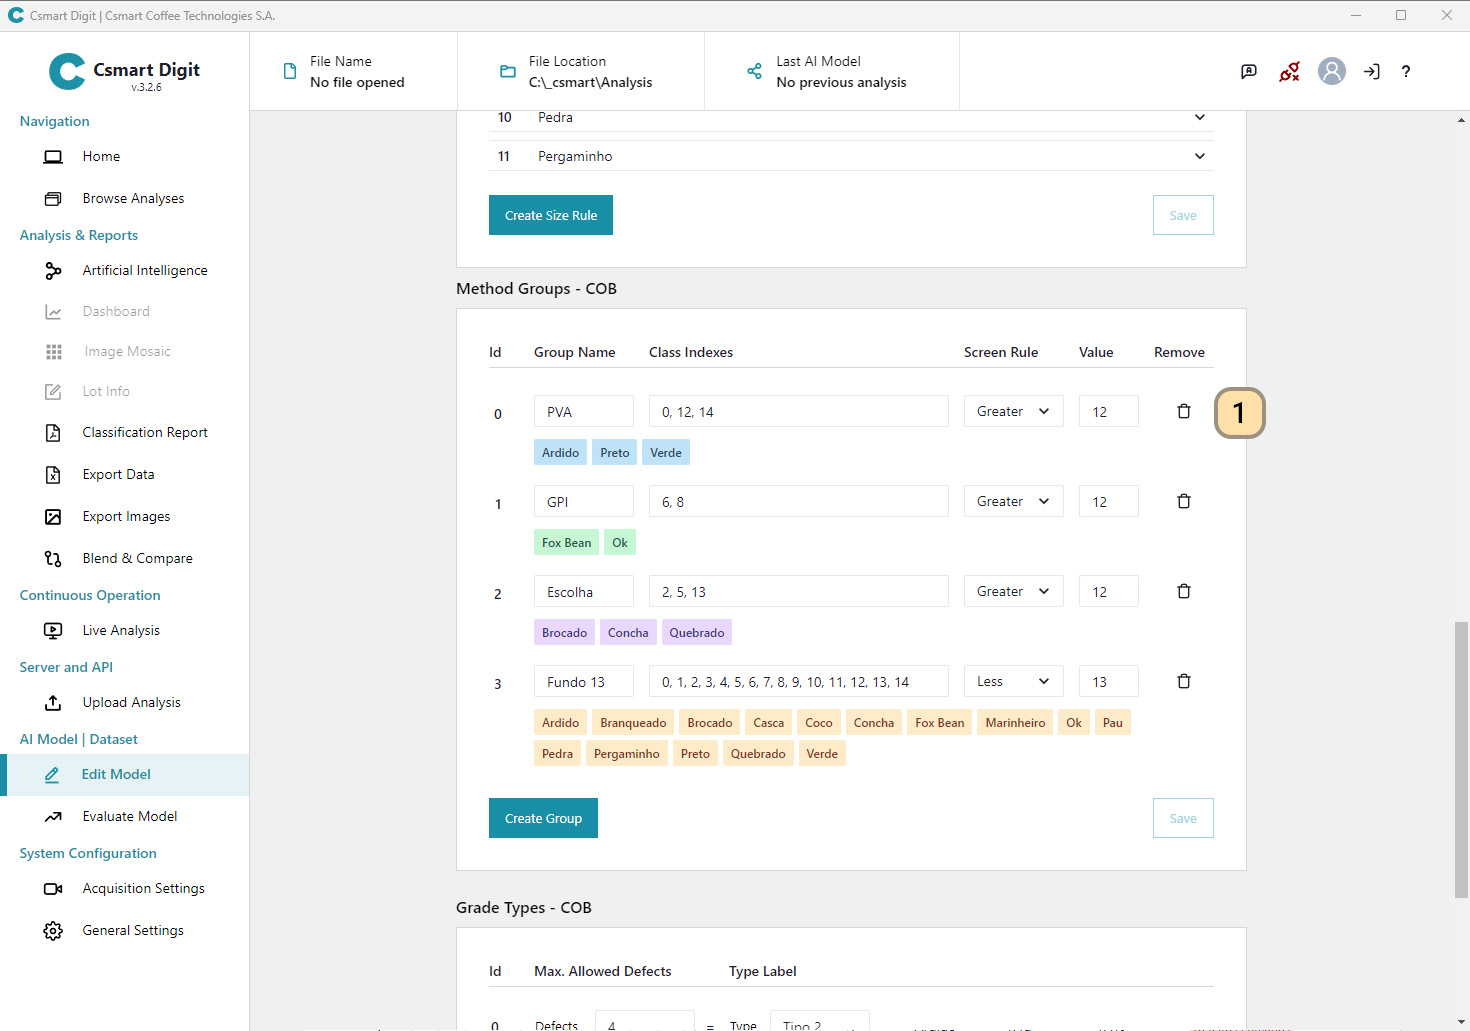The height and width of the screenshot is (1031, 1470).
Task: Open the Less screen rule dropdown
Action: [1012, 681]
